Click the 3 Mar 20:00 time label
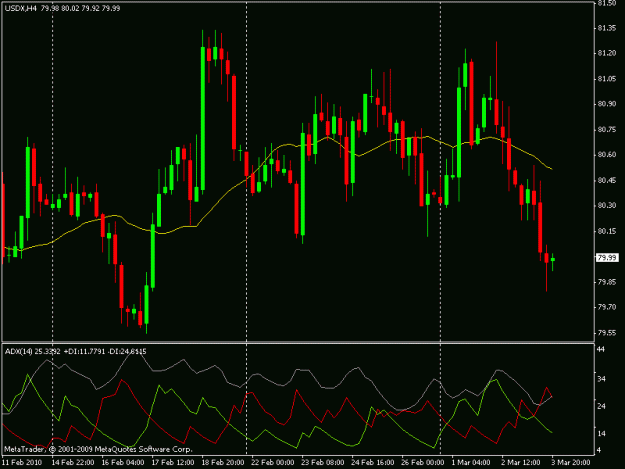The image size is (625, 469). tap(571, 463)
